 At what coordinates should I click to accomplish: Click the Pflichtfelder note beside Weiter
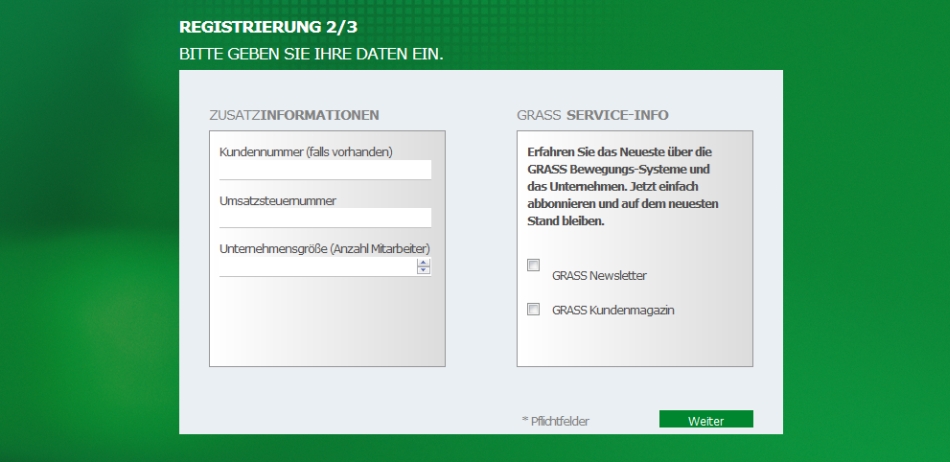(555, 421)
